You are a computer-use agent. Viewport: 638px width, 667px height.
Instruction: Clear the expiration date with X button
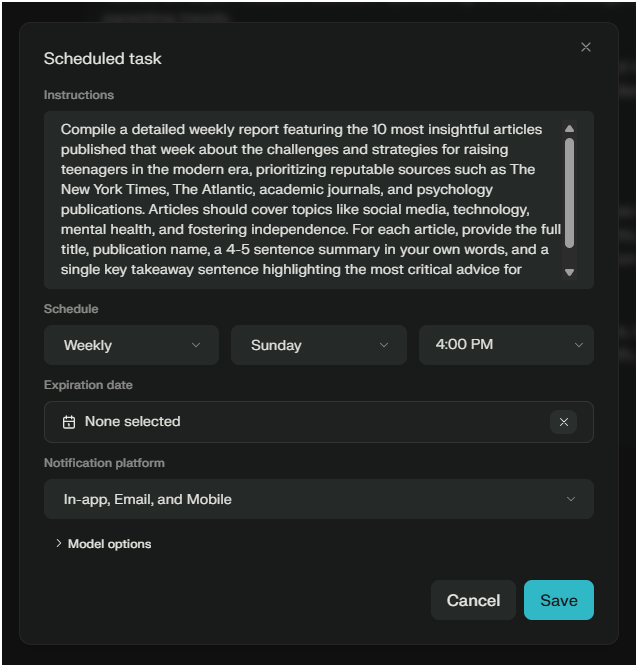tap(563, 422)
